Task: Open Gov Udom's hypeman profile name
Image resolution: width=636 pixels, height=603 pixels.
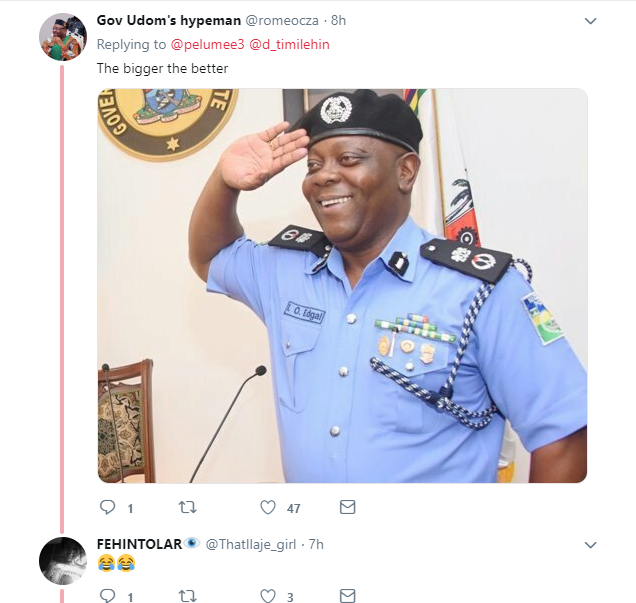Action: (x=164, y=20)
